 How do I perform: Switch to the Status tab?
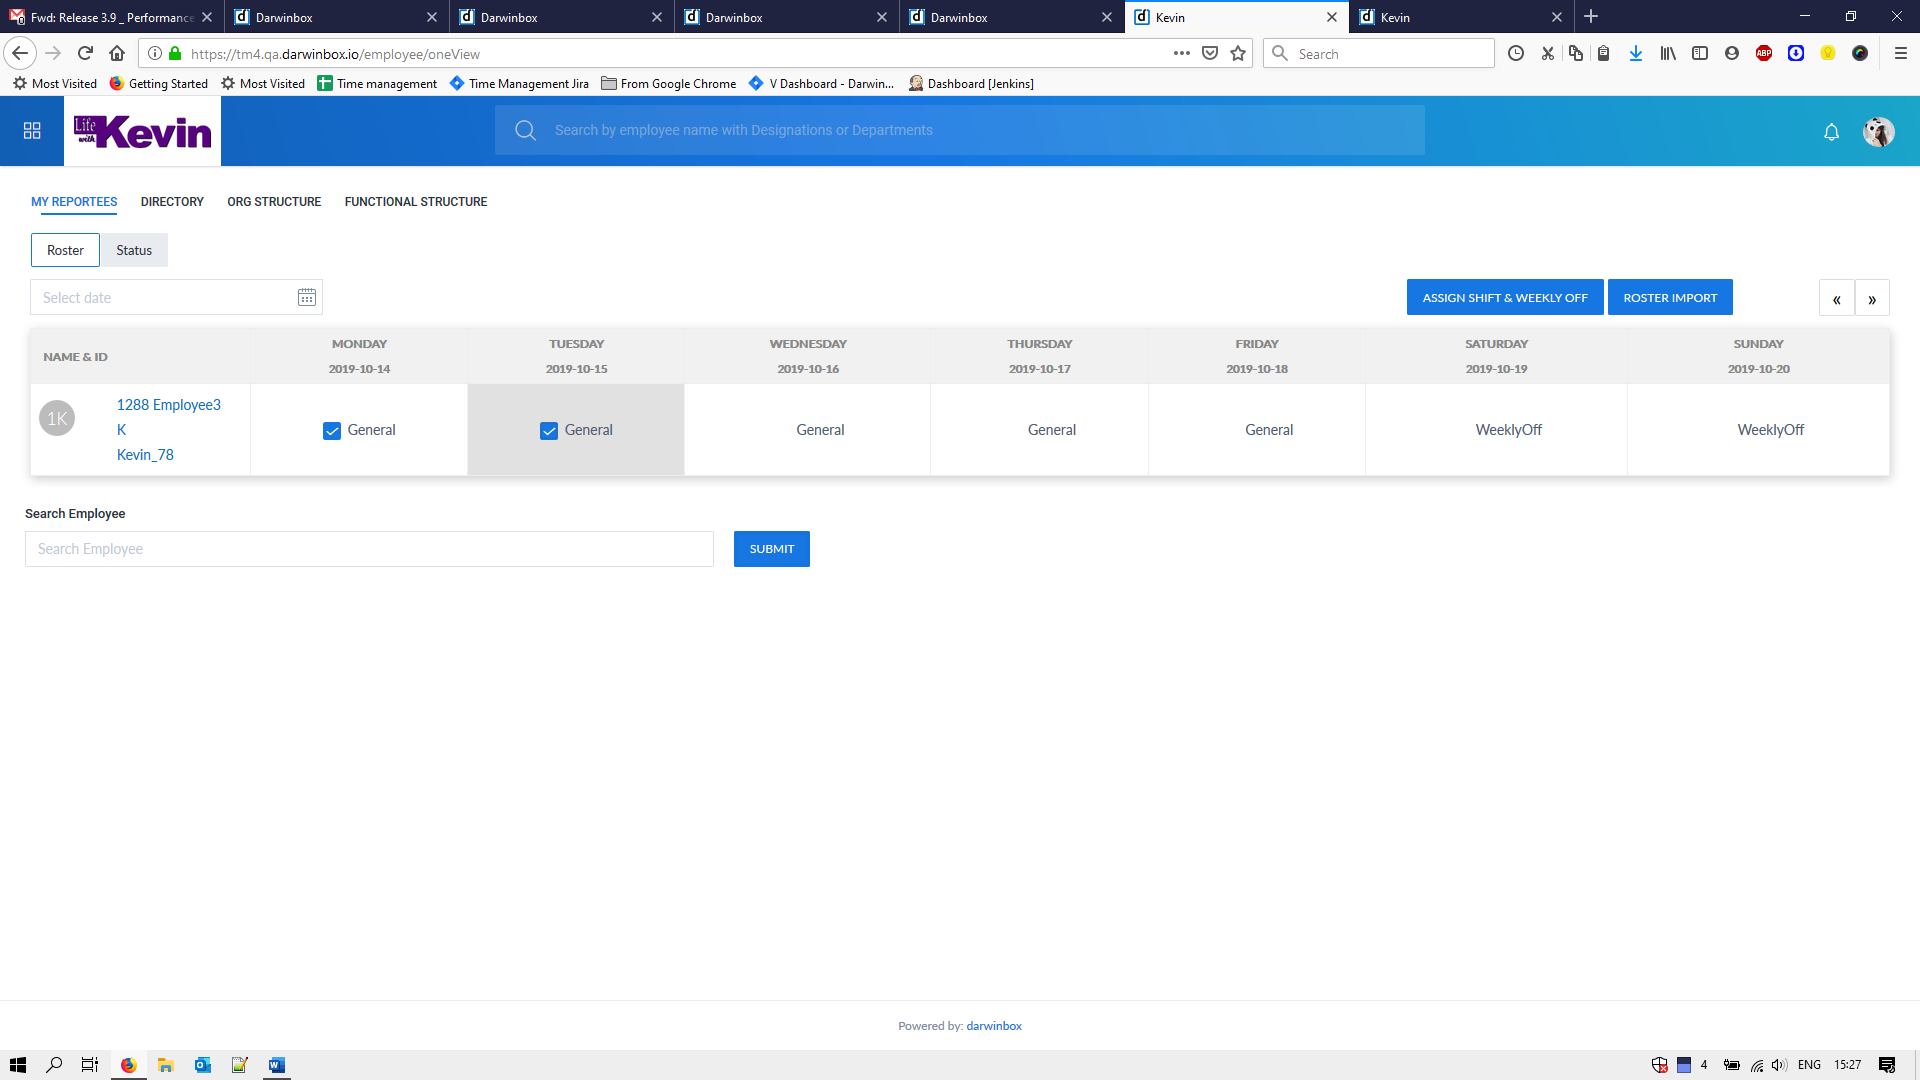[134, 251]
